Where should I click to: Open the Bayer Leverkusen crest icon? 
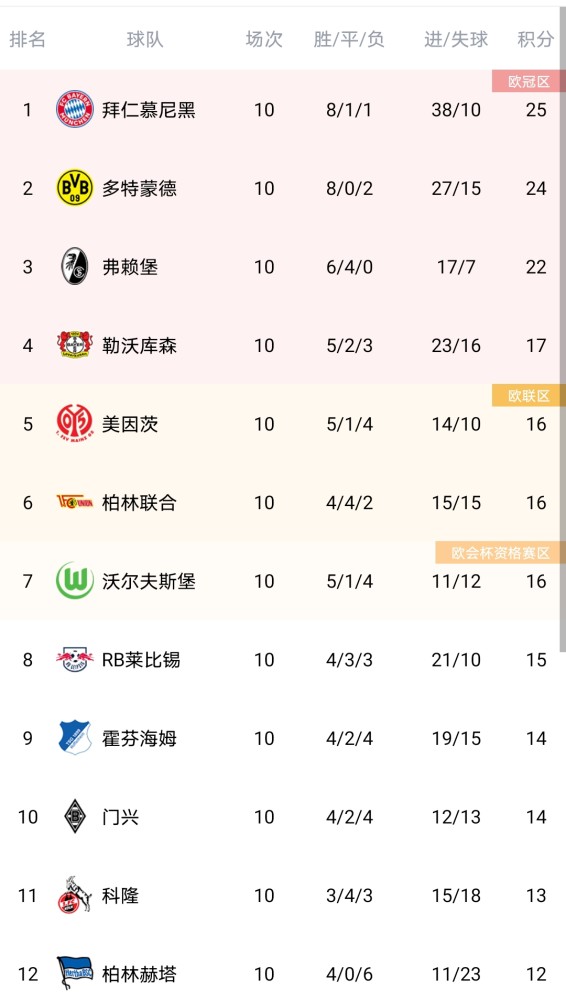pyautogui.click(x=75, y=344)
